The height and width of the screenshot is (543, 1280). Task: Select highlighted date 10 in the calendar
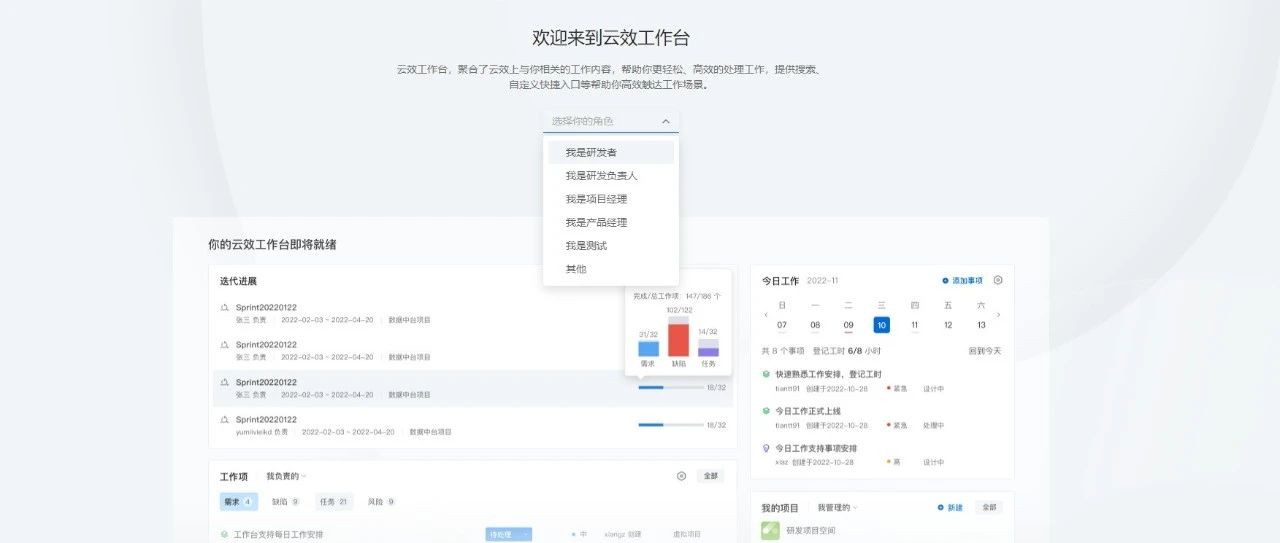pyautogui.click(x=881, y=325)
